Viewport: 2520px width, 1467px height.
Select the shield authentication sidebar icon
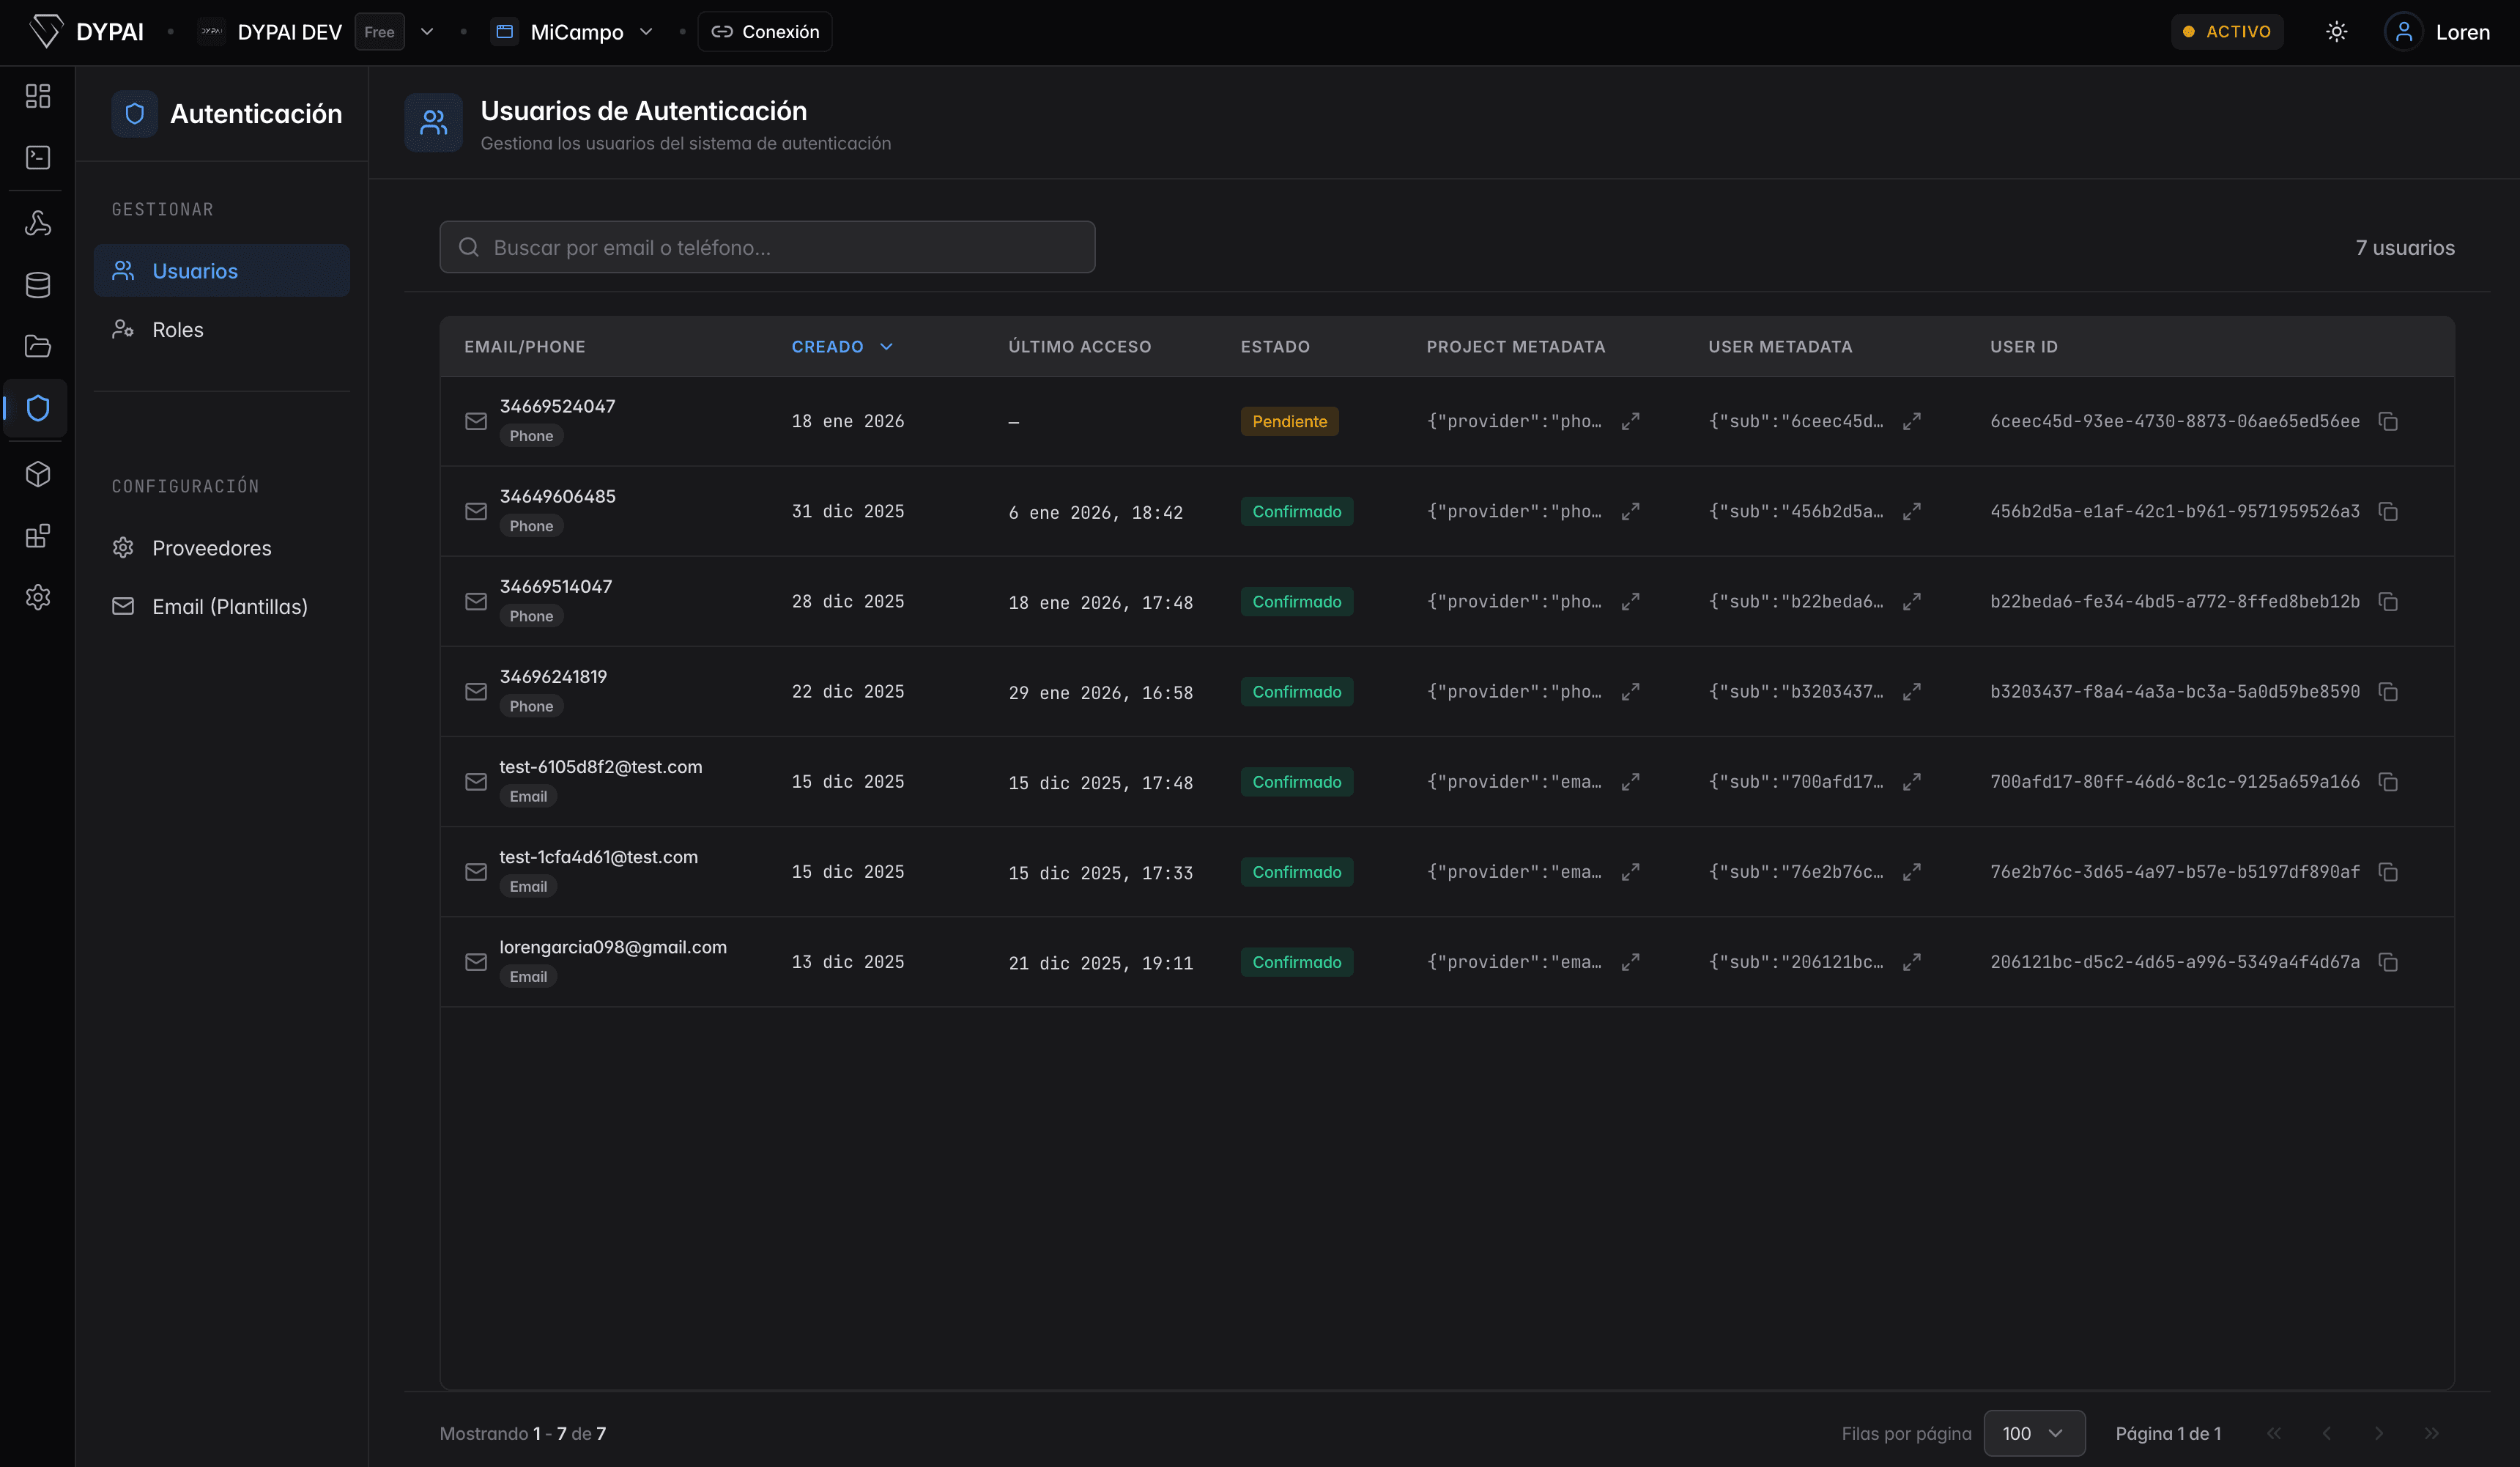point(38,408)
